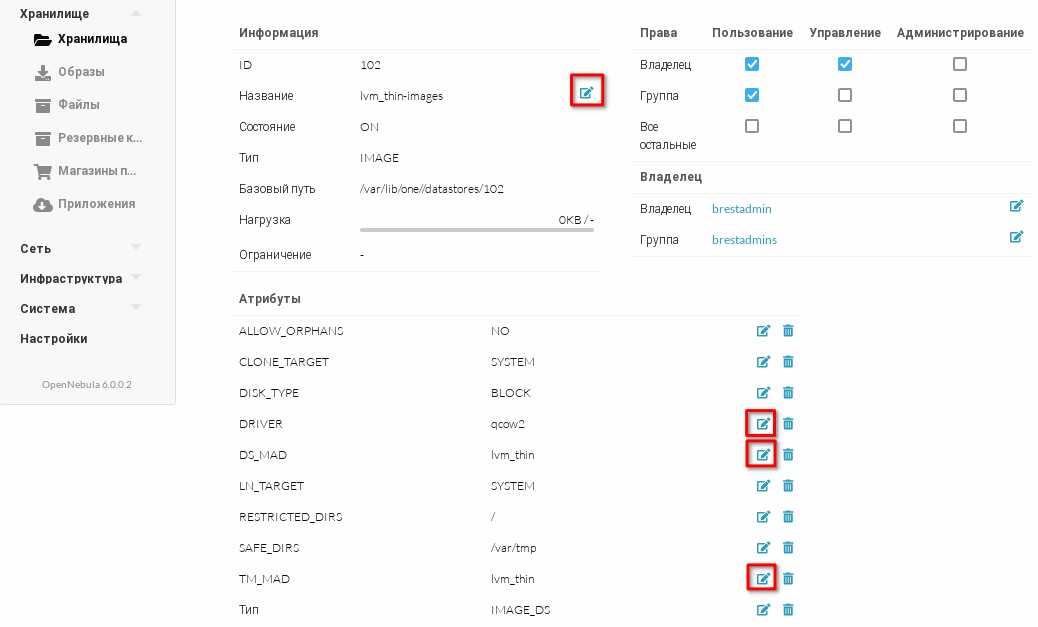Collapse the Хранилище sidebar section

(136, 14)
